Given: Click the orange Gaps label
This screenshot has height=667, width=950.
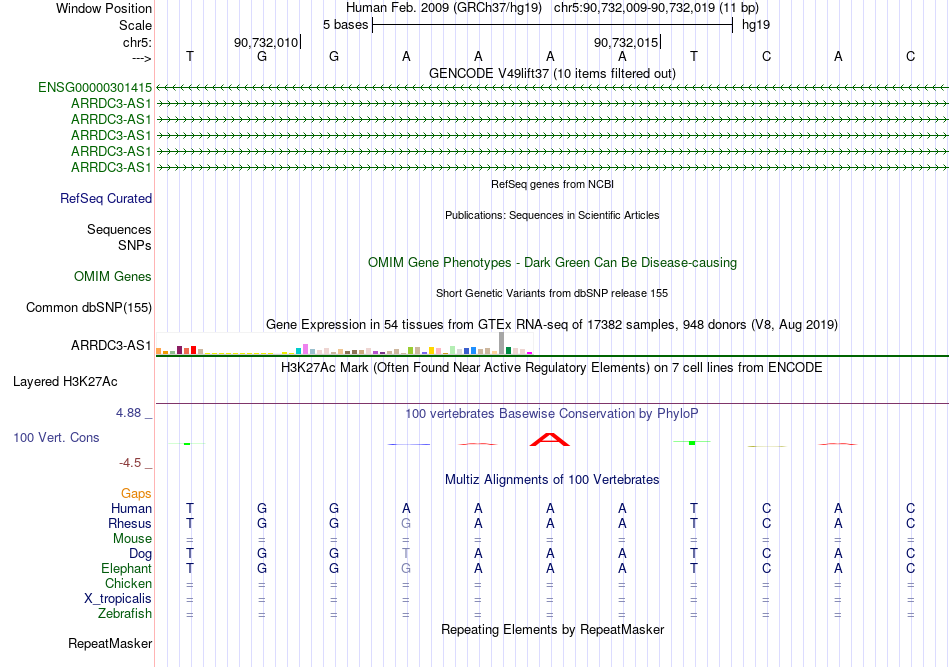Looking at the screenshot, I should (x=136, y=494).
